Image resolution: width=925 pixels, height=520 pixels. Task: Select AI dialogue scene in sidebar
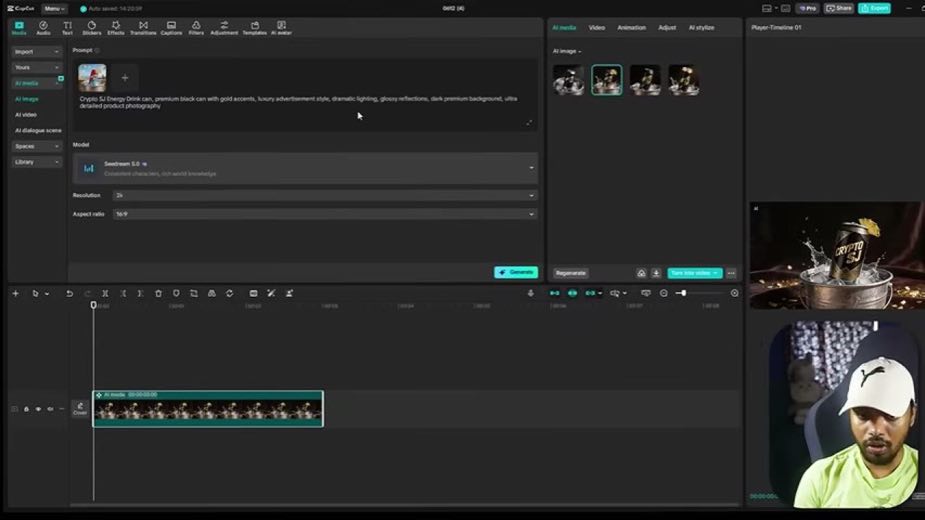coord(38,130)
